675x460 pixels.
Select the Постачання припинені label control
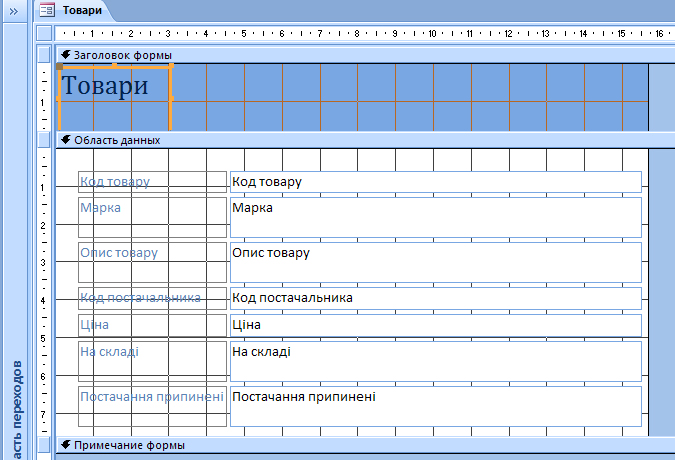152,406
